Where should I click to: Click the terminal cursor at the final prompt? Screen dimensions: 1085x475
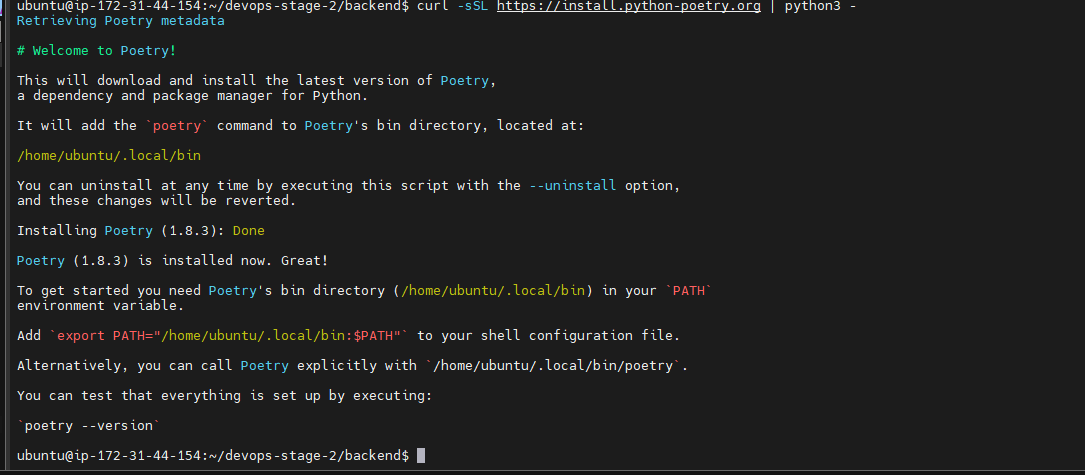421,456
